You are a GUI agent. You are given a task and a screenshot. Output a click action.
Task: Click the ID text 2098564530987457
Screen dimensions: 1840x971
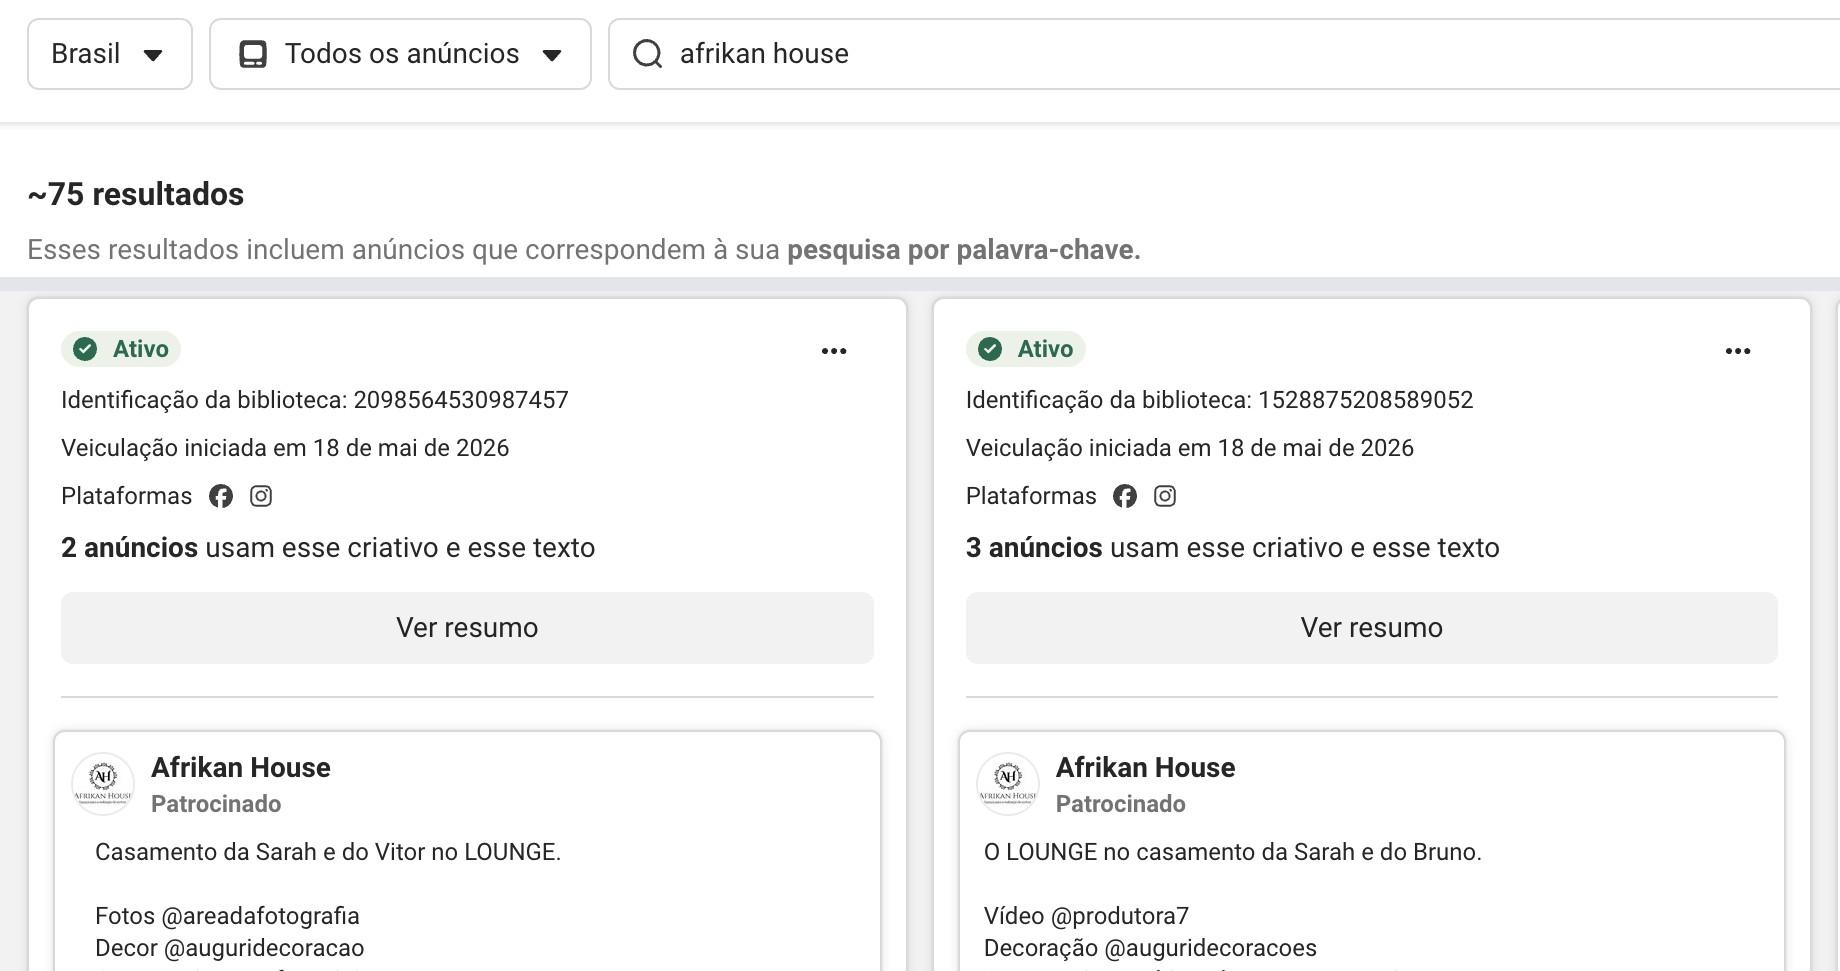point(461,400)
